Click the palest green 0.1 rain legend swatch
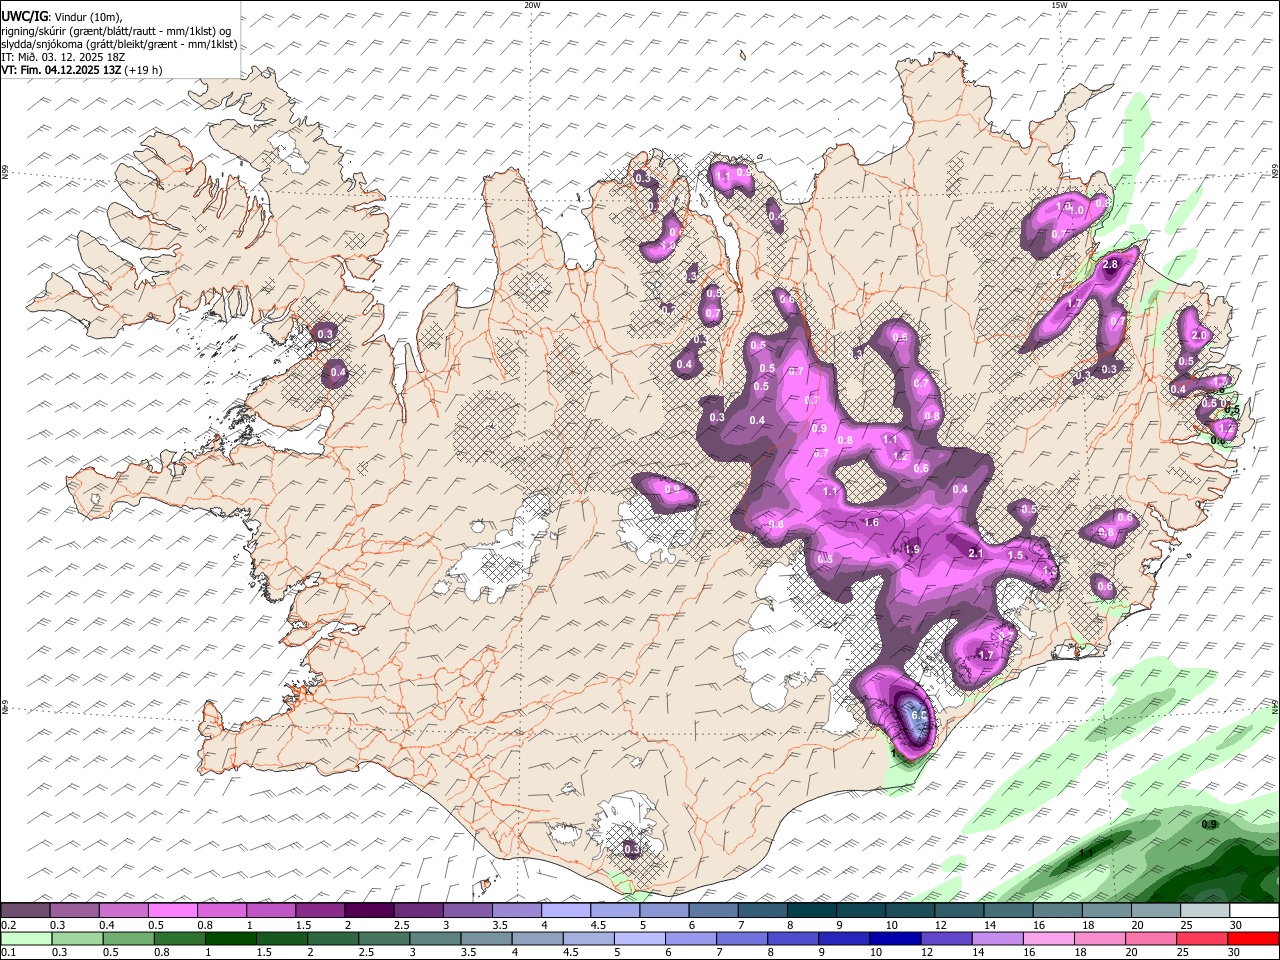This screenshot has height=960, width=1280. pos(27,939)
